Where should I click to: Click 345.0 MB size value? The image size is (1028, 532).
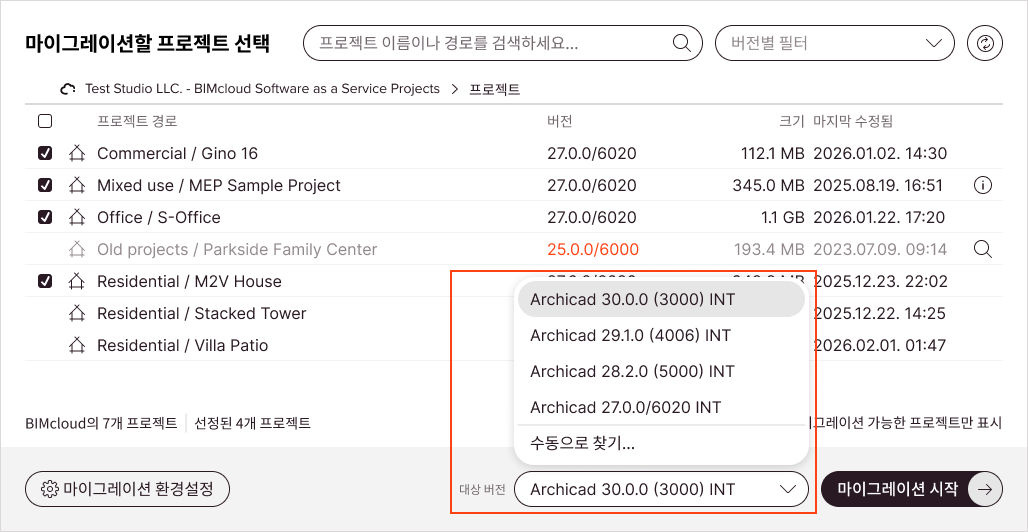point(768,186)
